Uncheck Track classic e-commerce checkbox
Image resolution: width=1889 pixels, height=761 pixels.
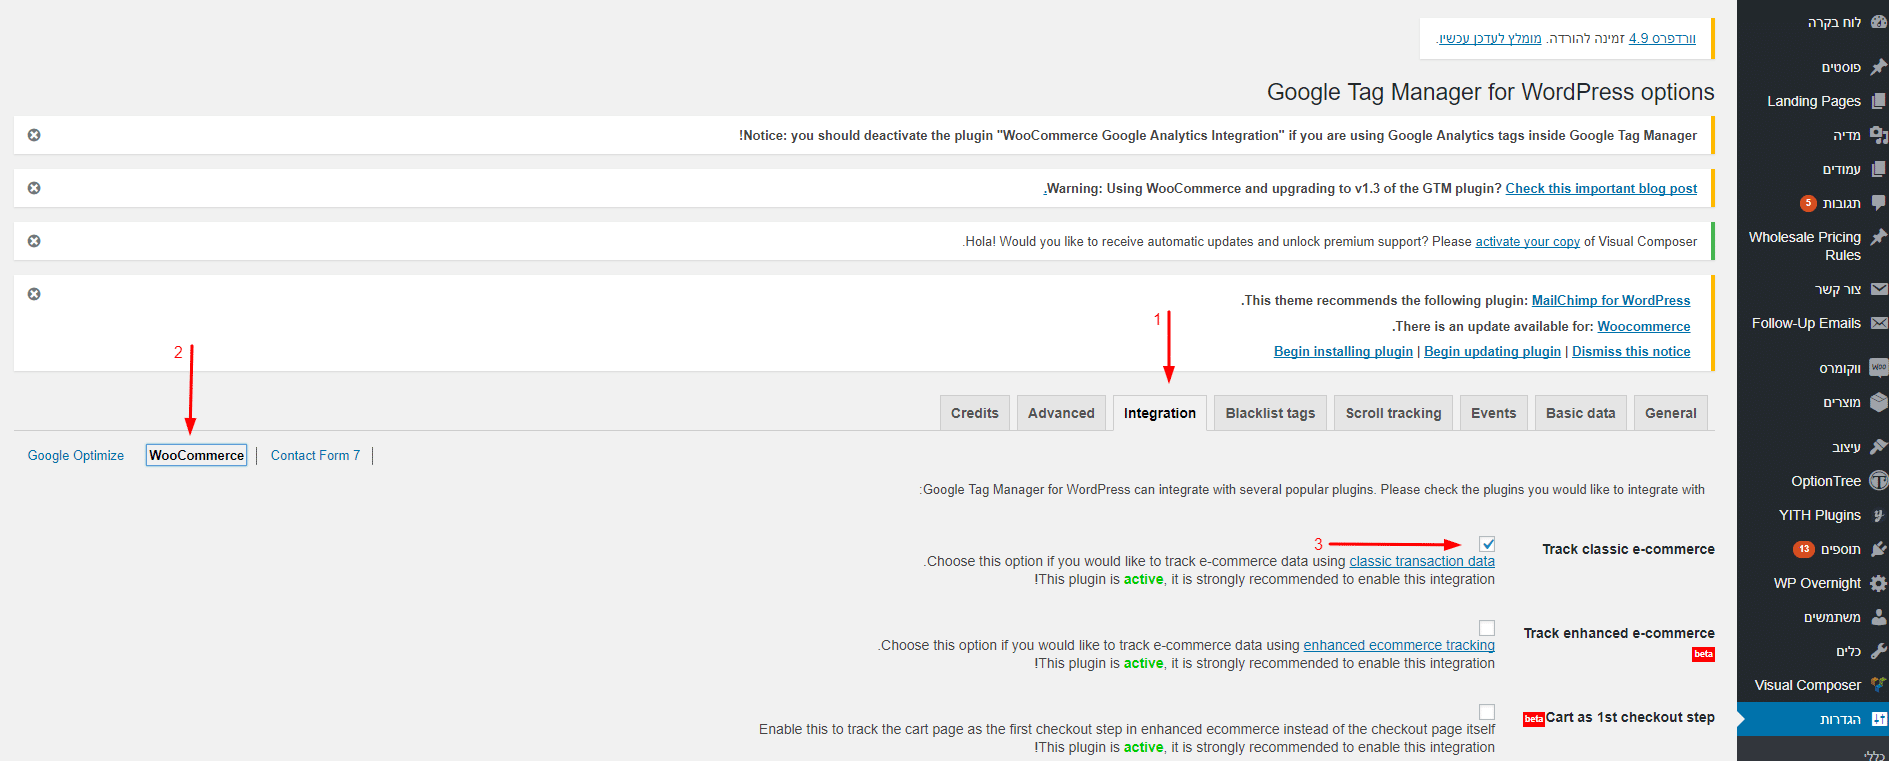[1487, 544]
